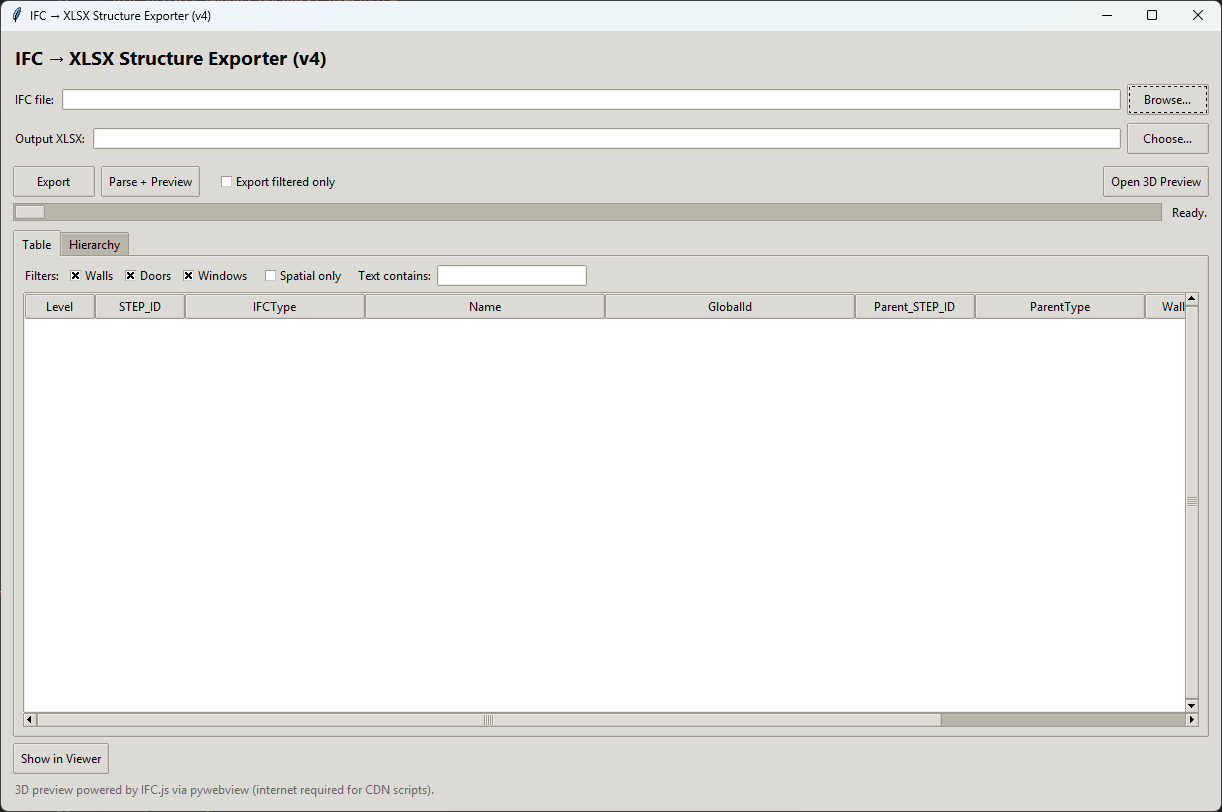The width and height of the screenshot is (1222, 812).
Task: Enable Spatial only filter
Action: tap(270, 276)
